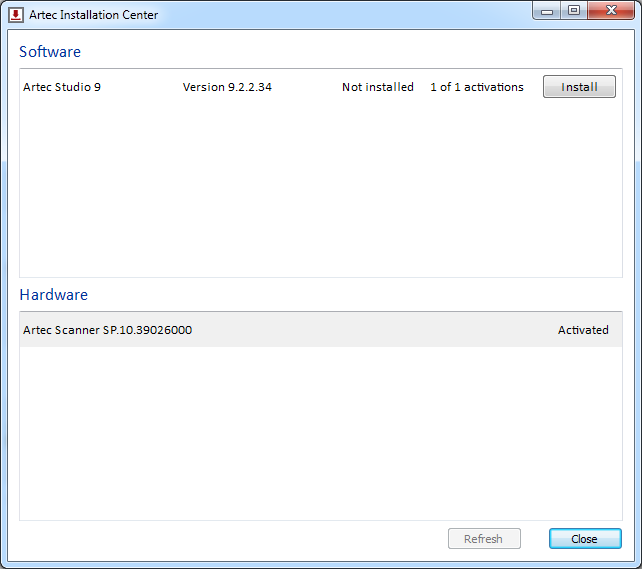Click the Artec Installation Center title icon
The height and width of the screenshot is (569, 642).
[x=16, y=15]
